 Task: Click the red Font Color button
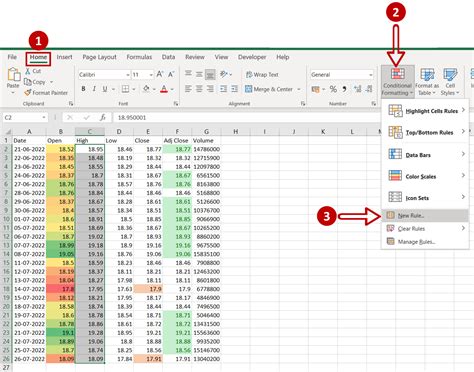point(164,89)
